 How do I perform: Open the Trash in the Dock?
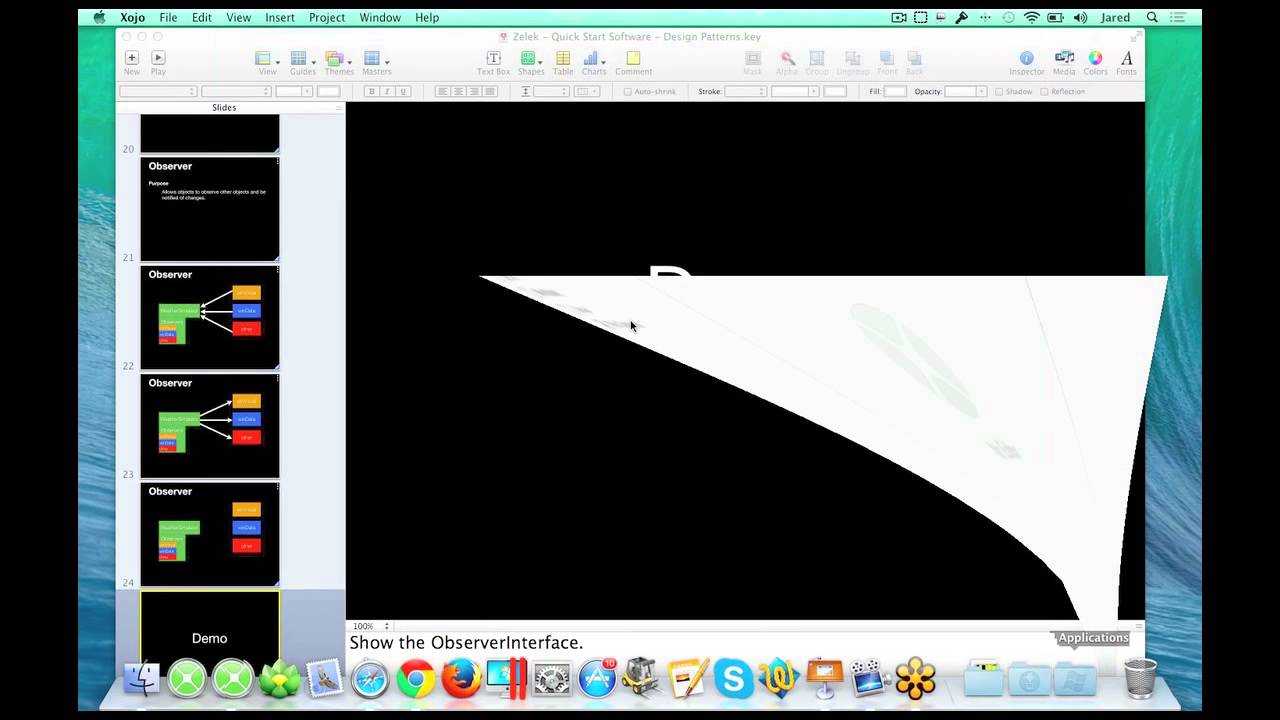(x=1140, y=677)
